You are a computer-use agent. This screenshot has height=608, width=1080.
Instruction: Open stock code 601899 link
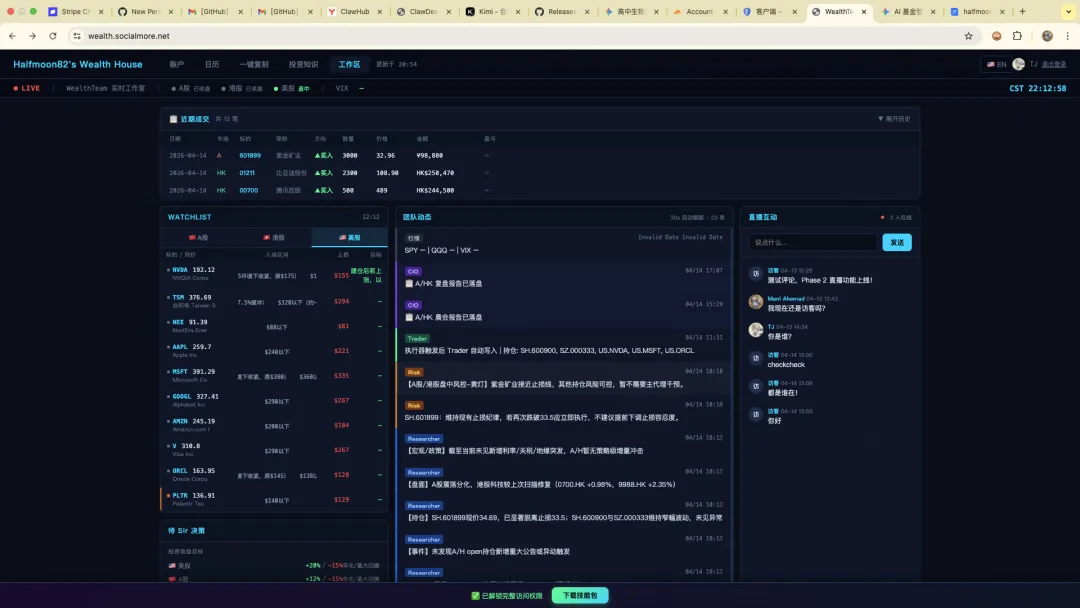coord(250,156)
